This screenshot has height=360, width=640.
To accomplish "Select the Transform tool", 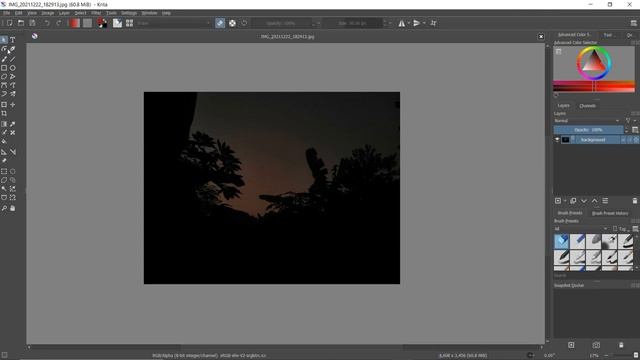I will pos(4,105).
